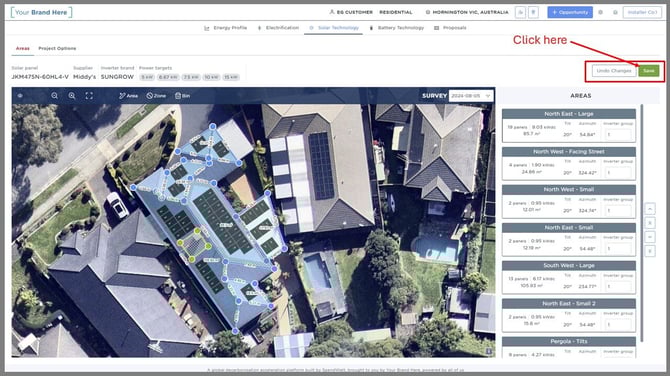The width and height of the screenshot is (670, 376).
Task: Click the areas list vertical scrollbar
Action: point(641,222)
